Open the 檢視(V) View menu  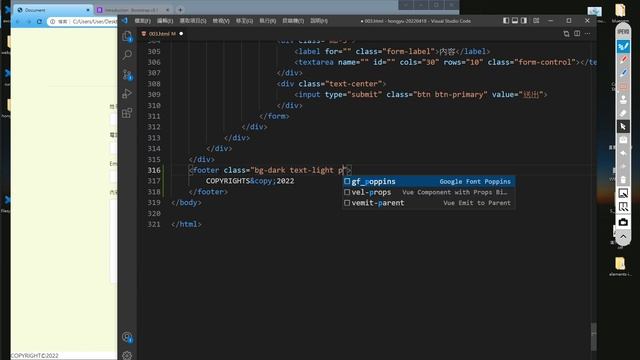221,21
